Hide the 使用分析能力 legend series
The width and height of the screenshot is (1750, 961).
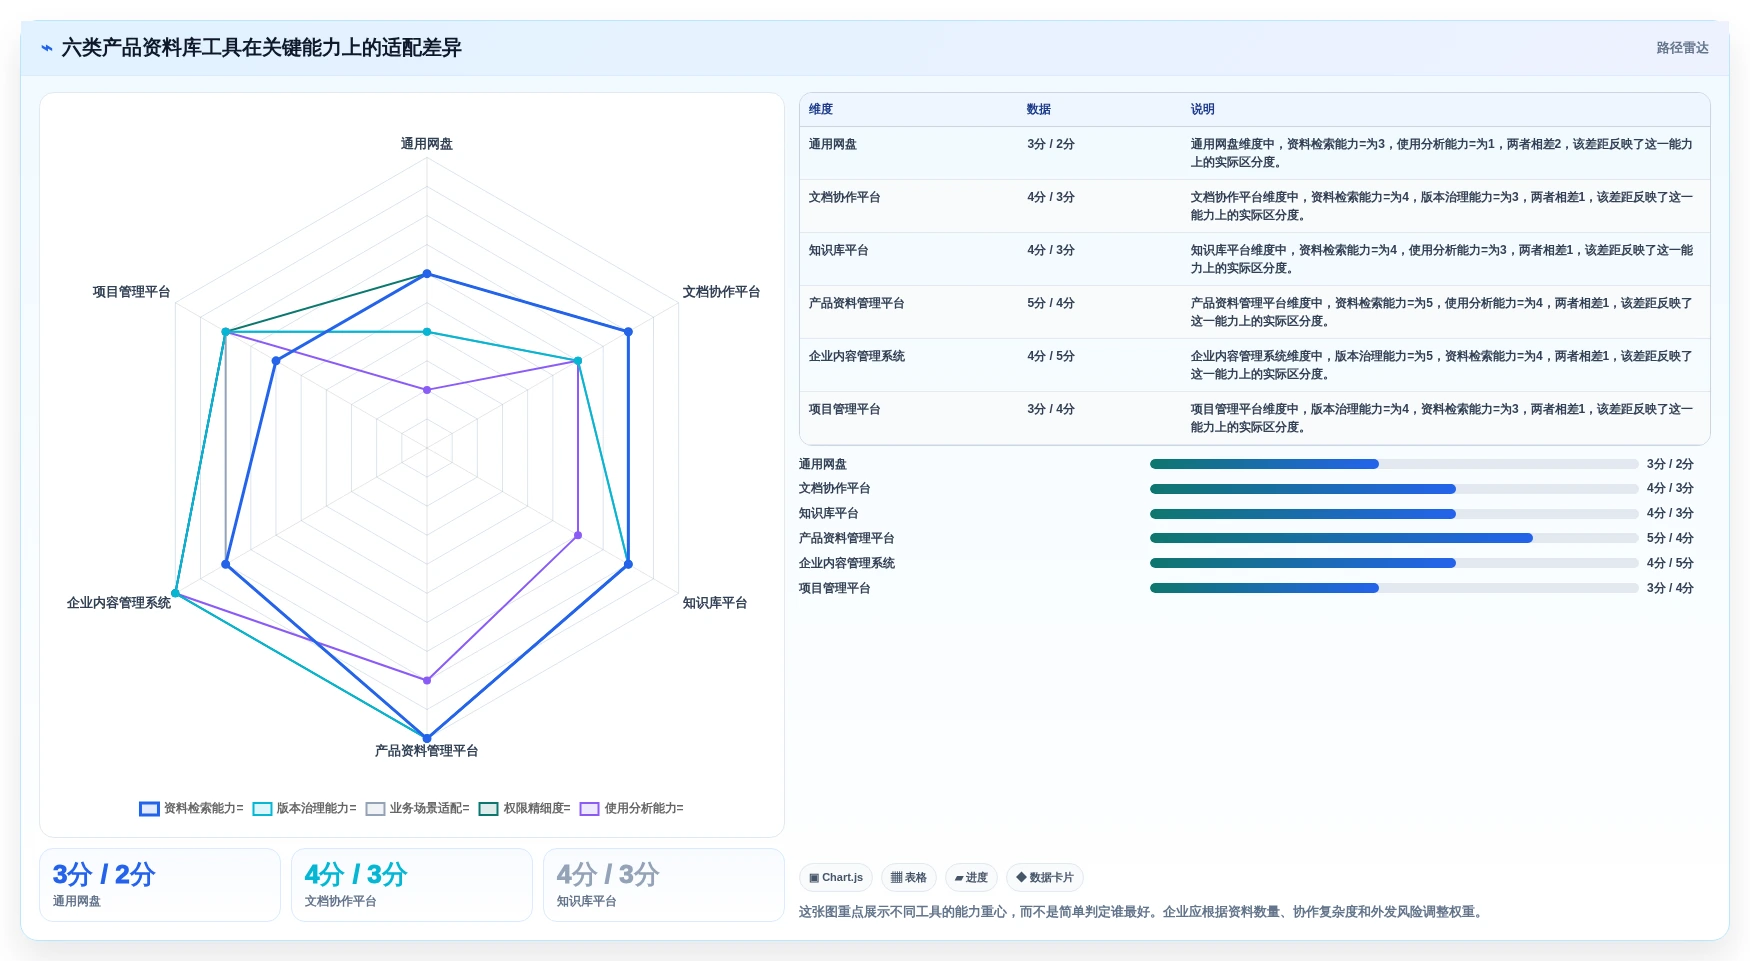coord(632,808)
